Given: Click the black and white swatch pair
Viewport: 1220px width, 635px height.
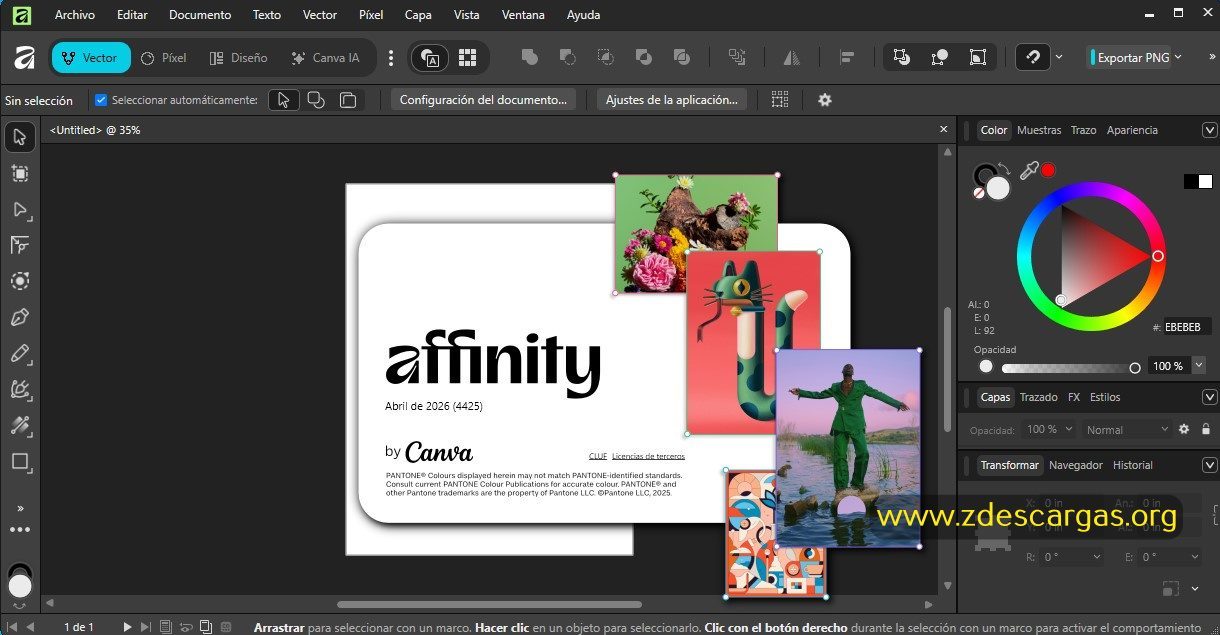Looking at the screenshot, I should [1198, 181].
